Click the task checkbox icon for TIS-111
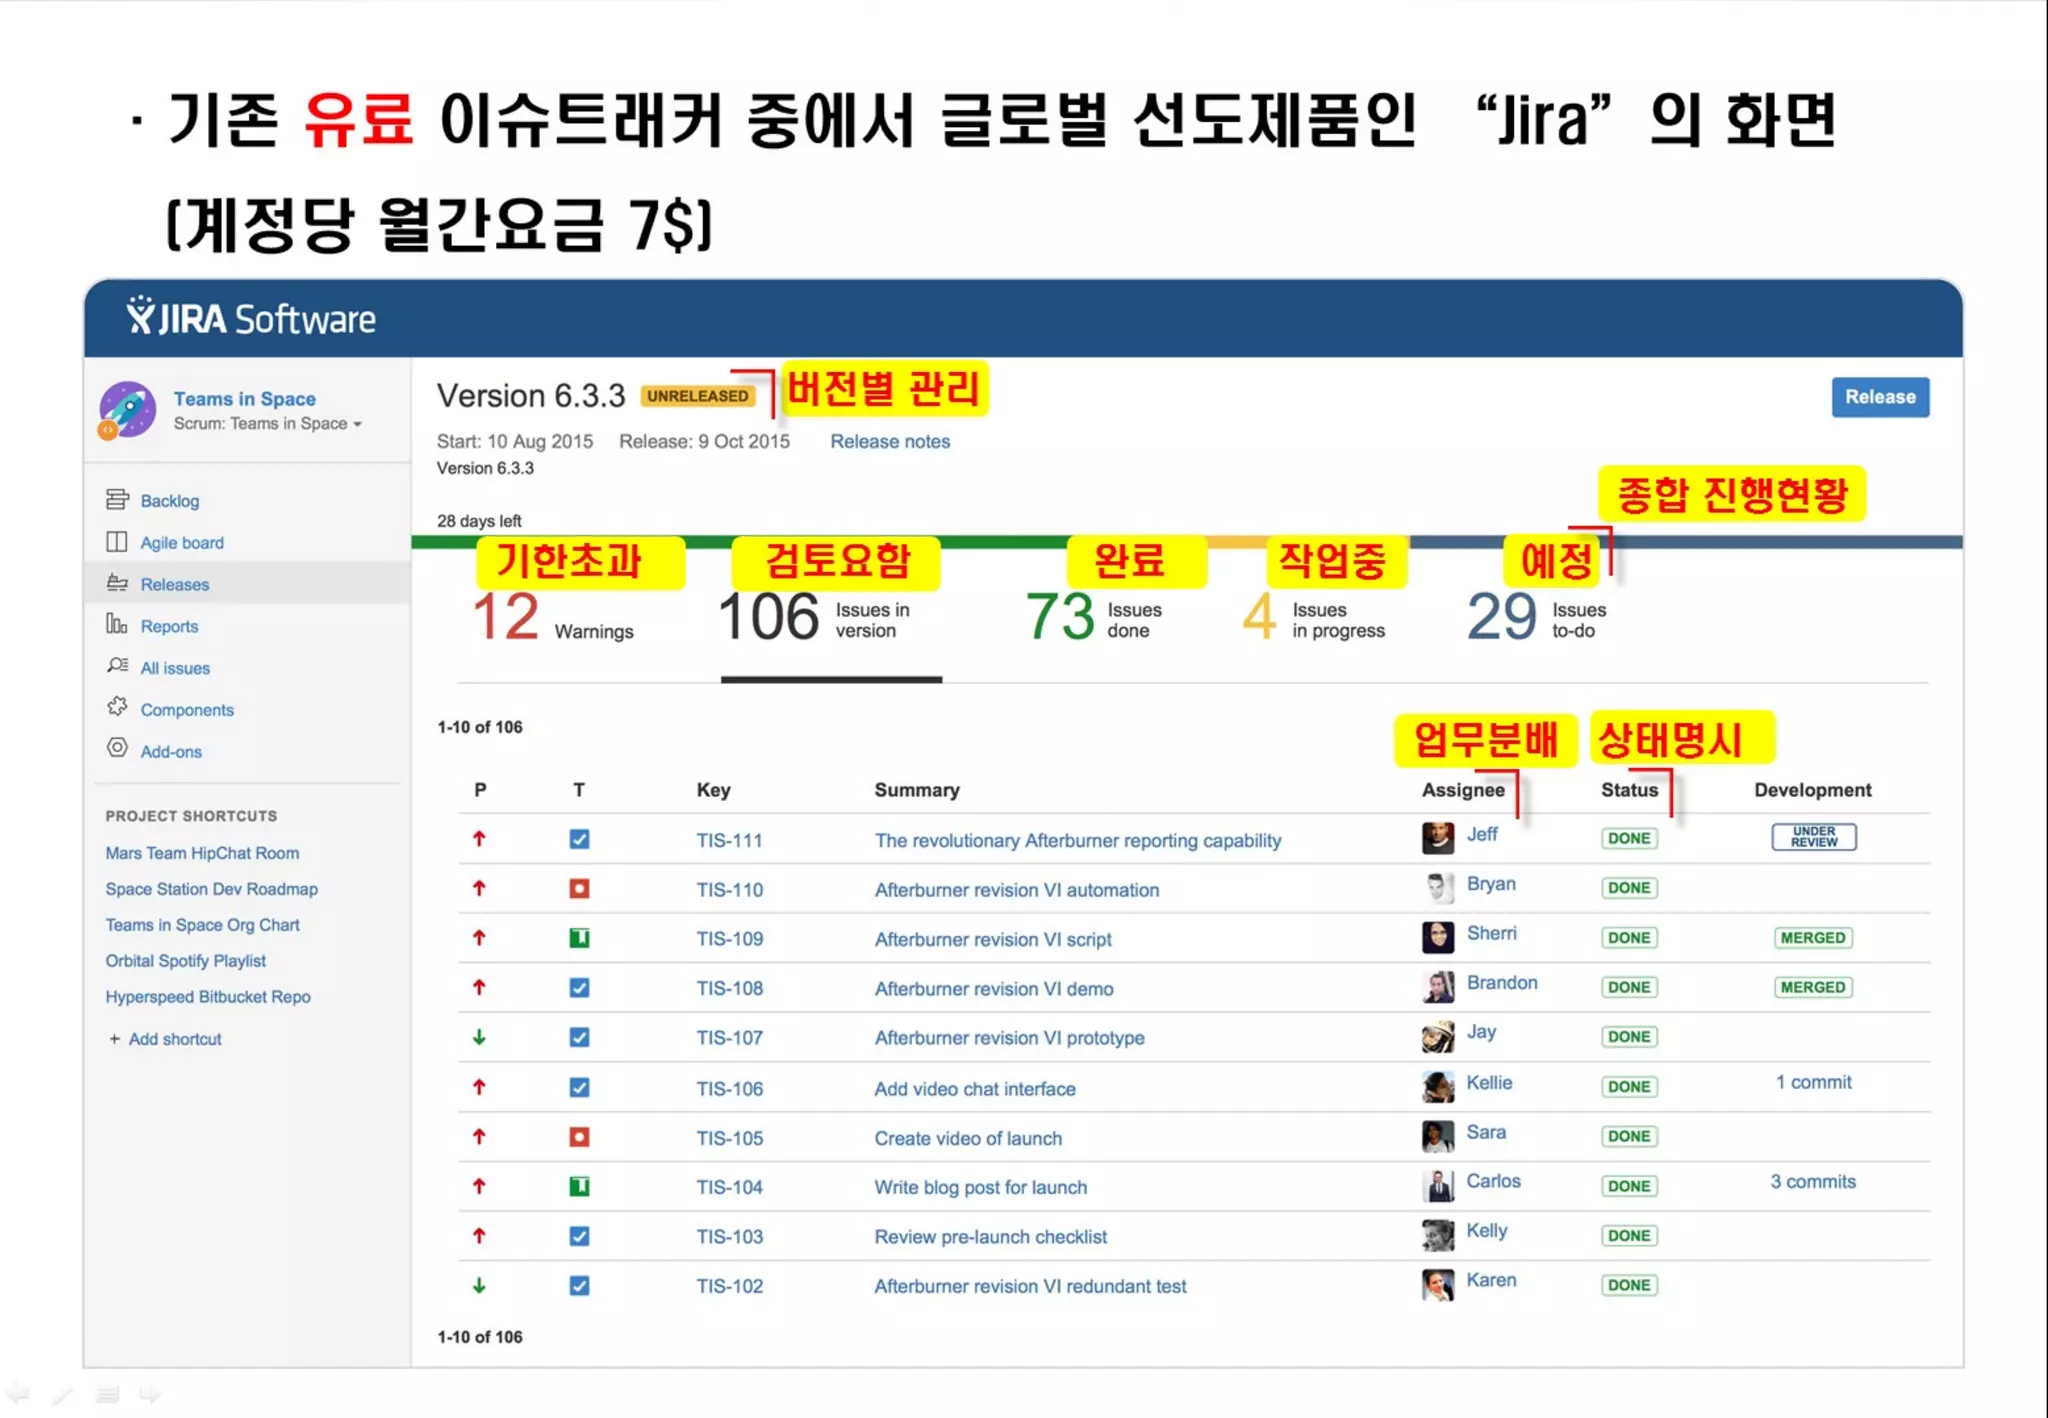The image size is (2048, 1418). 579,839
